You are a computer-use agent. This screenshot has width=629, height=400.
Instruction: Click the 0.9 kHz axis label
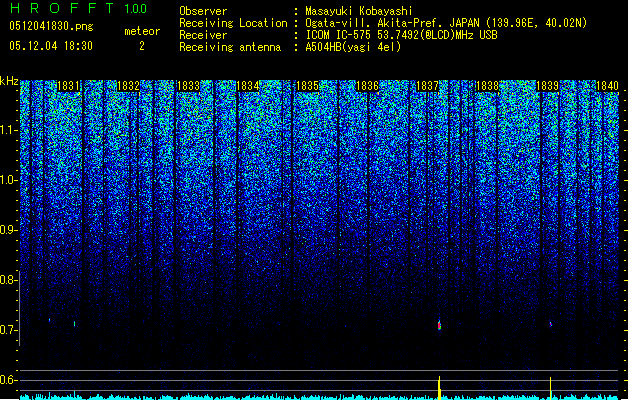[8, 230]
